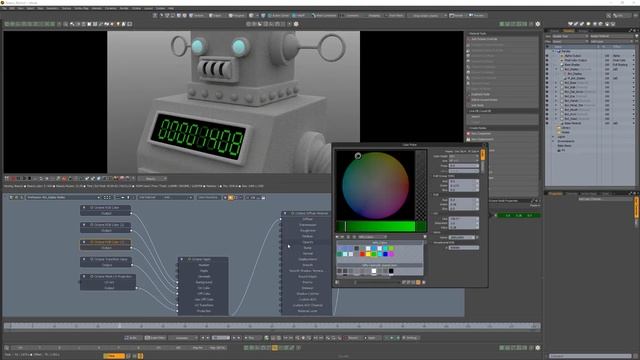Viewport: 640px width, 360px height.
Task: Select the Octane Mesh UV Projection node header
Action: pos(108,276)
